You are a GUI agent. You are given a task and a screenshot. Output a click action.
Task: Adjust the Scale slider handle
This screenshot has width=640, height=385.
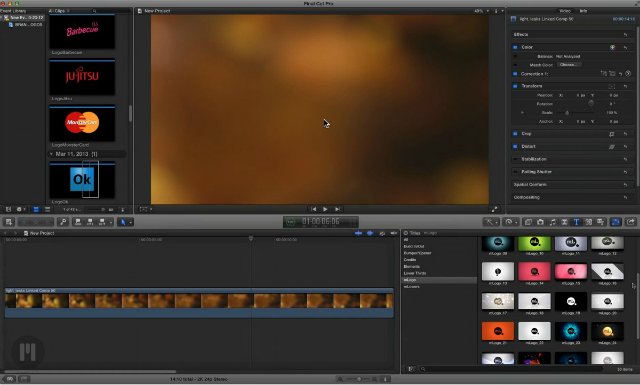(x=567, y=113)
